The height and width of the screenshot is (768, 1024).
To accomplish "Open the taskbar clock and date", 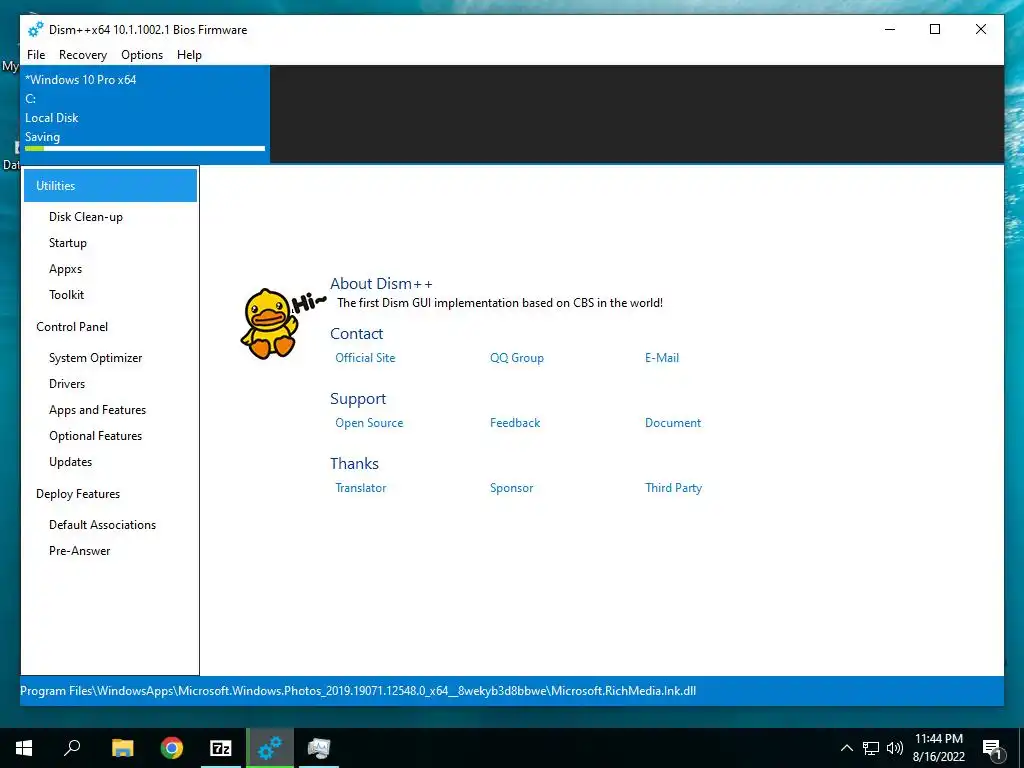I will [x=938, y=748].
